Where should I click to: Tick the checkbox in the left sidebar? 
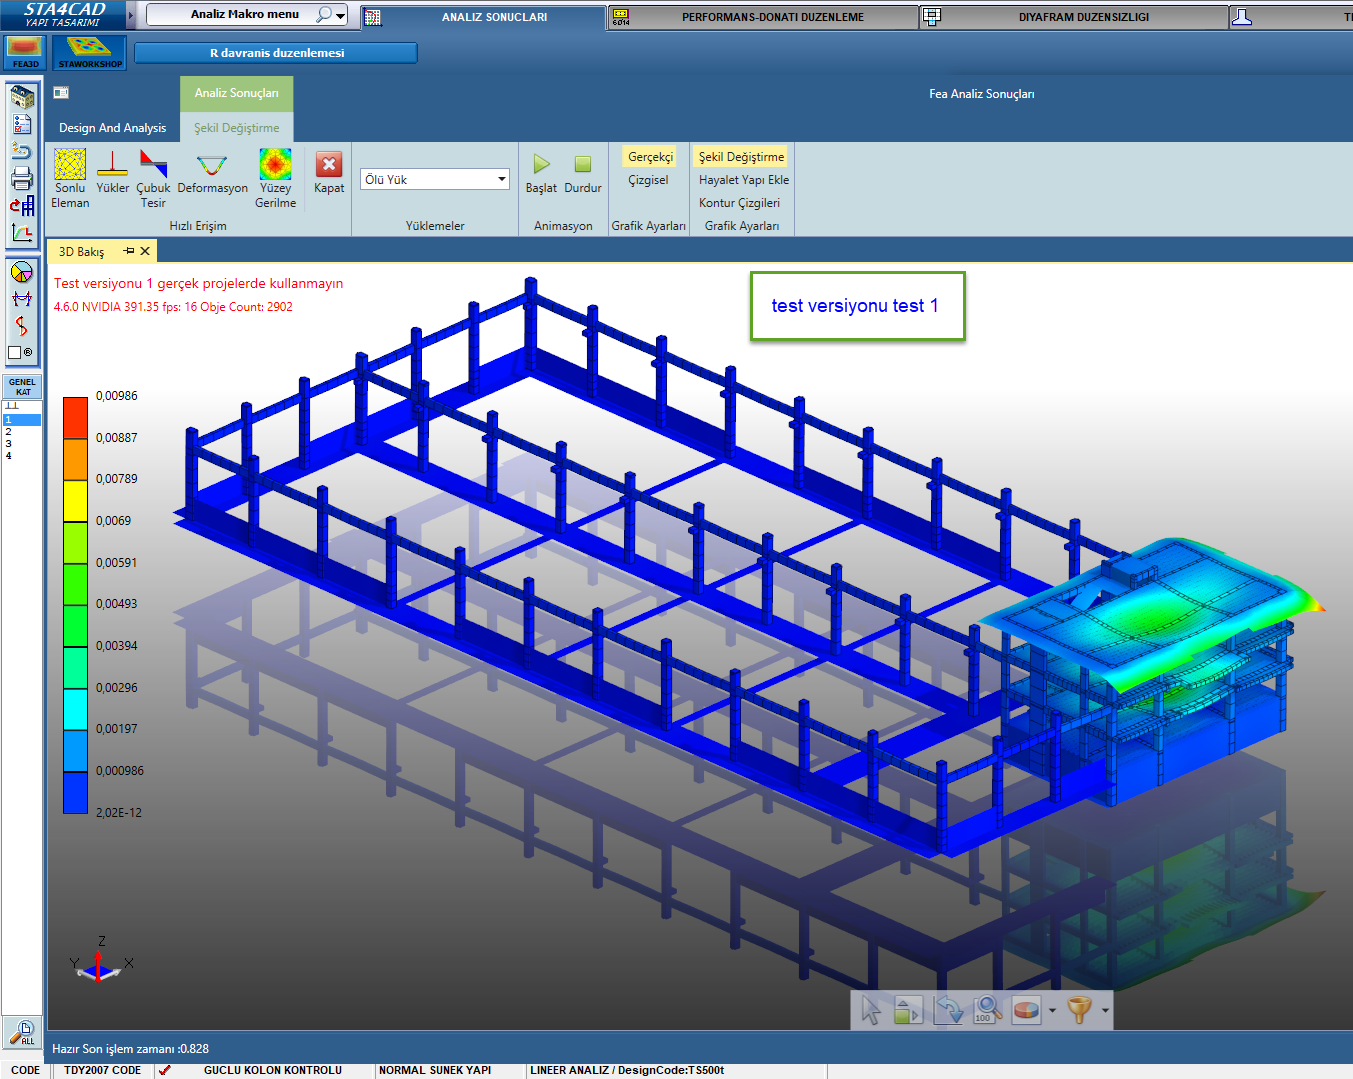(x=15, y=353)
